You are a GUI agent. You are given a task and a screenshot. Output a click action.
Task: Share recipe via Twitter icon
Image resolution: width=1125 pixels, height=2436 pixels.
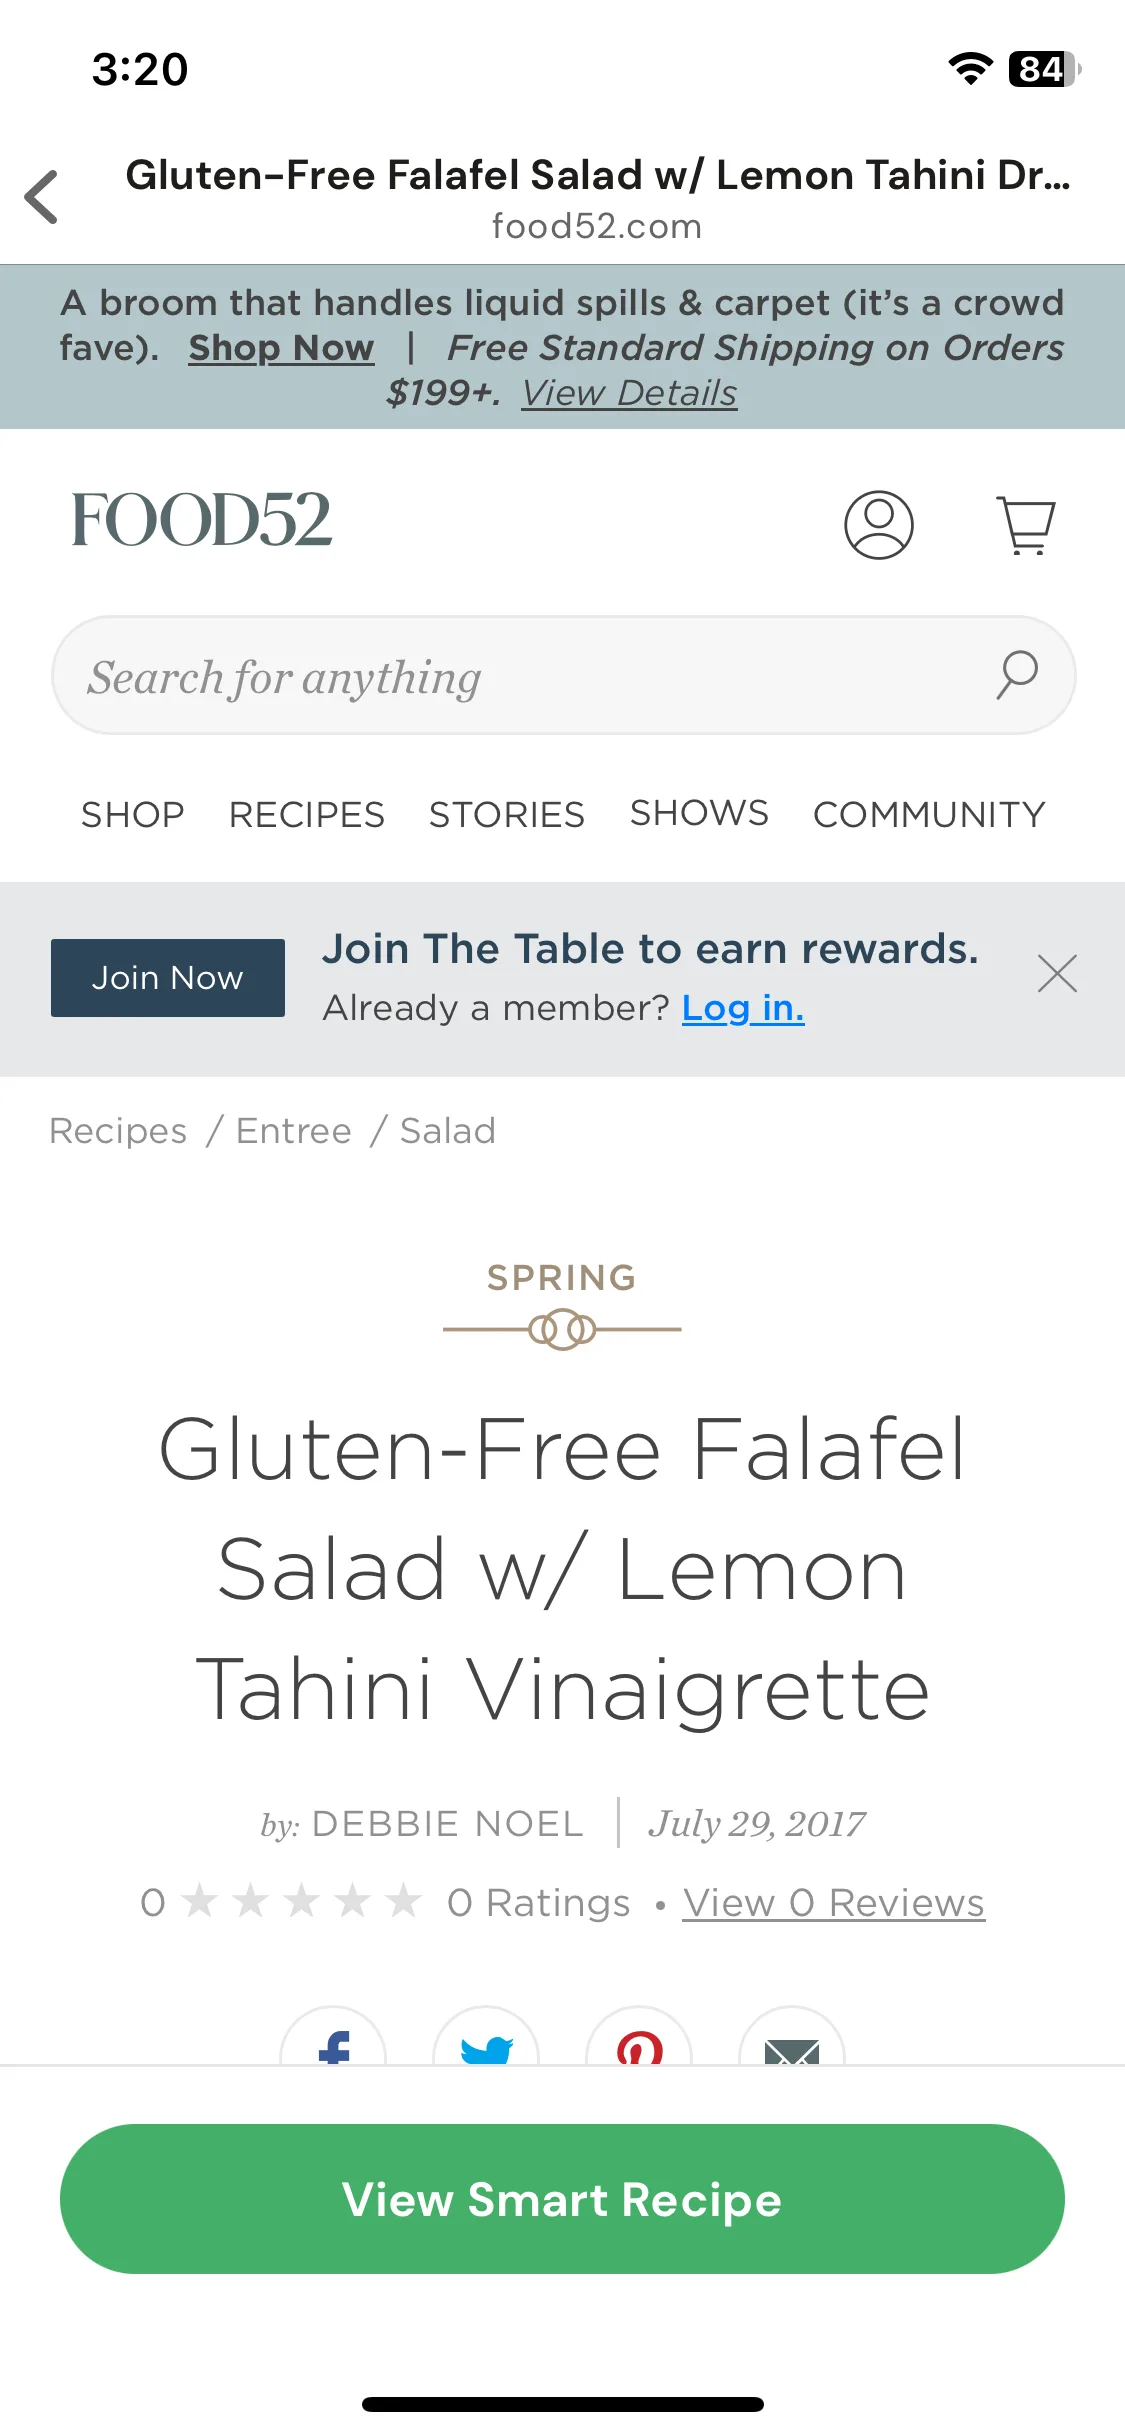(x=486, y=2036)
